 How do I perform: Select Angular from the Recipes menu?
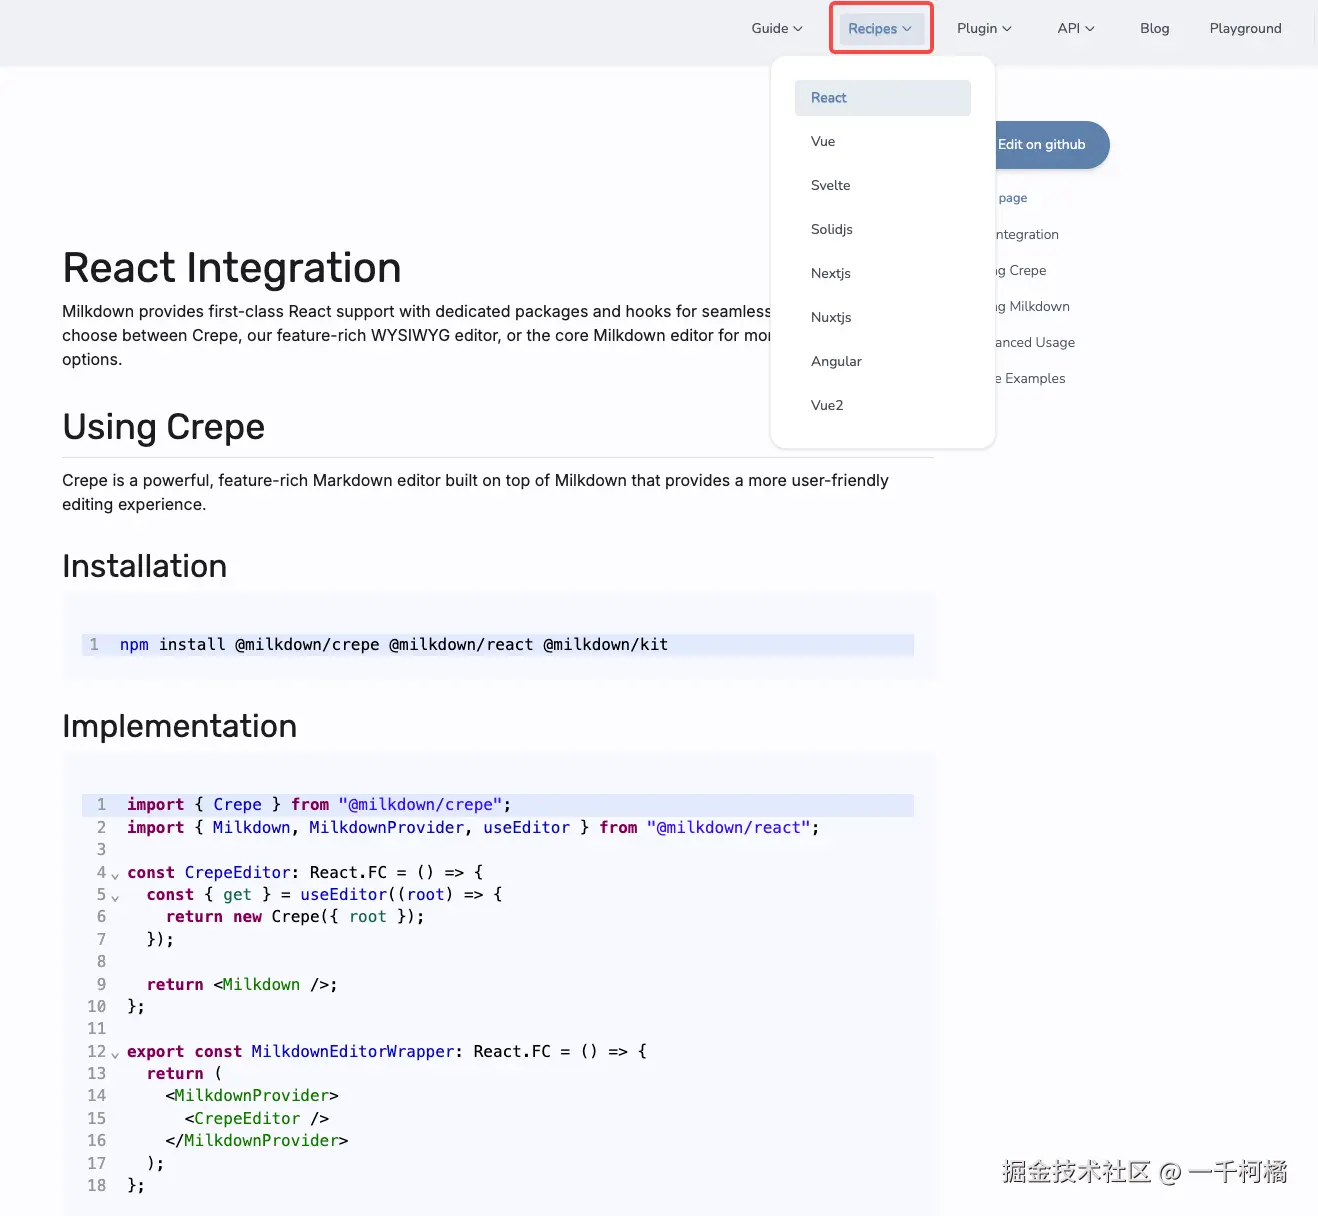click(x=883, y=362)
